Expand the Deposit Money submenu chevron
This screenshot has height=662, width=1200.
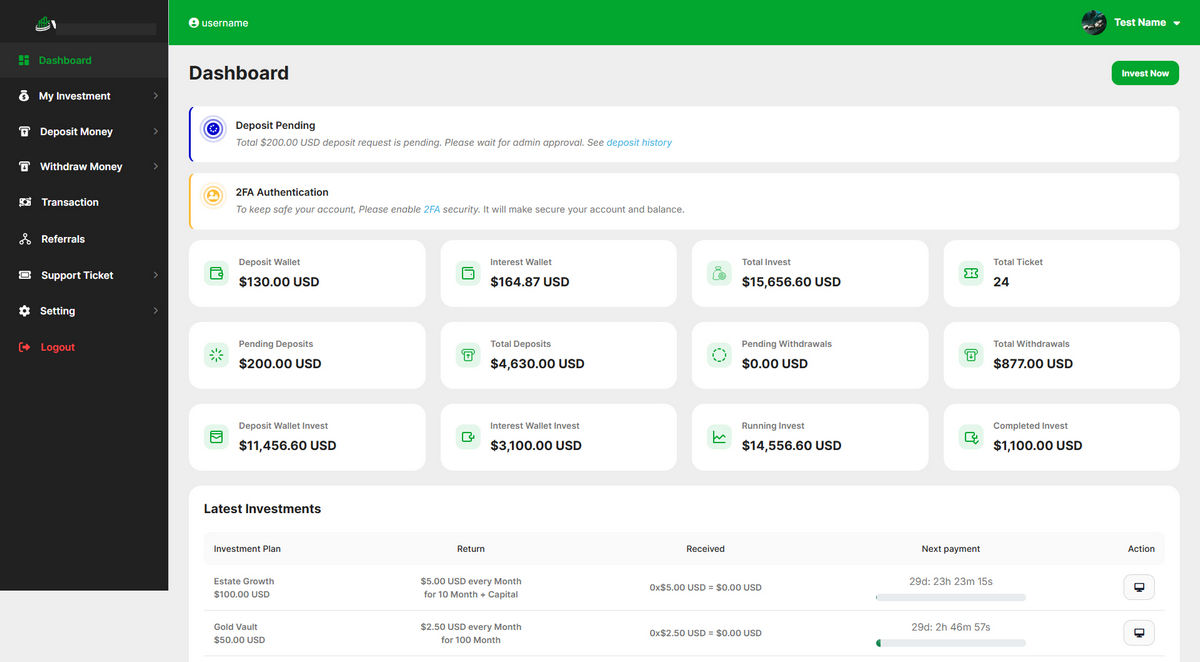pos(156,131)
